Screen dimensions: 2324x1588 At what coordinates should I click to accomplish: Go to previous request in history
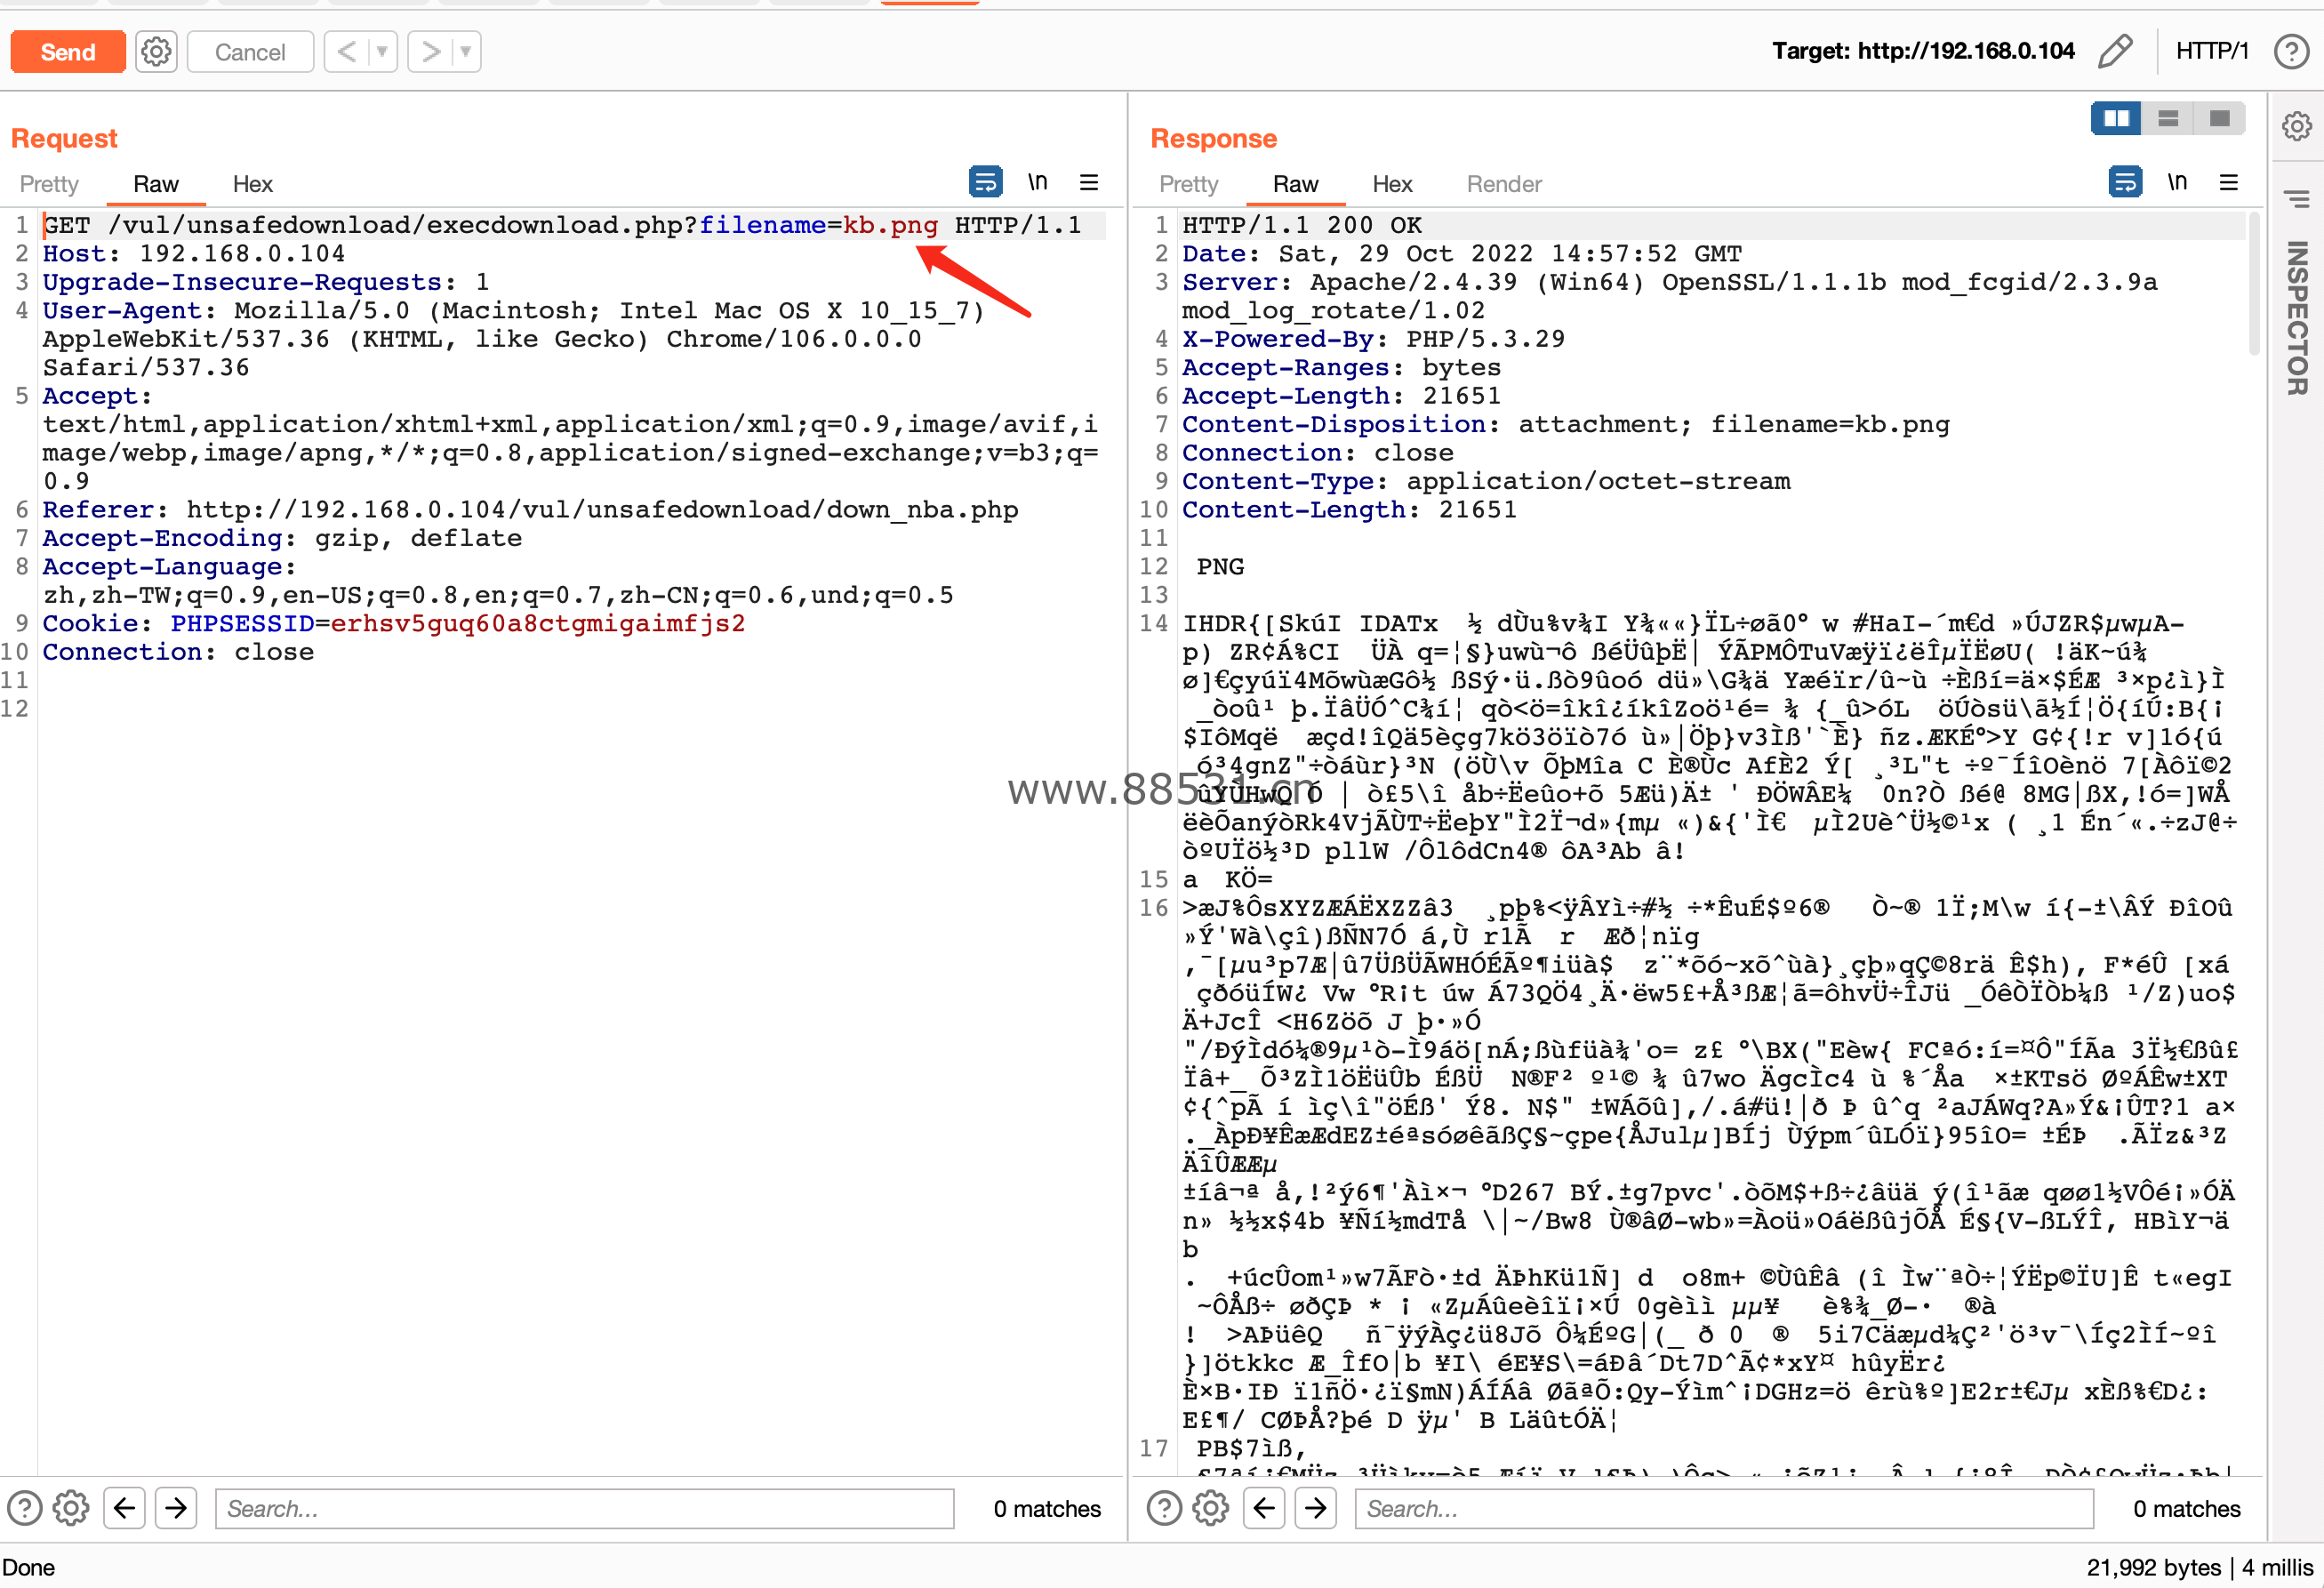(346, 52)
